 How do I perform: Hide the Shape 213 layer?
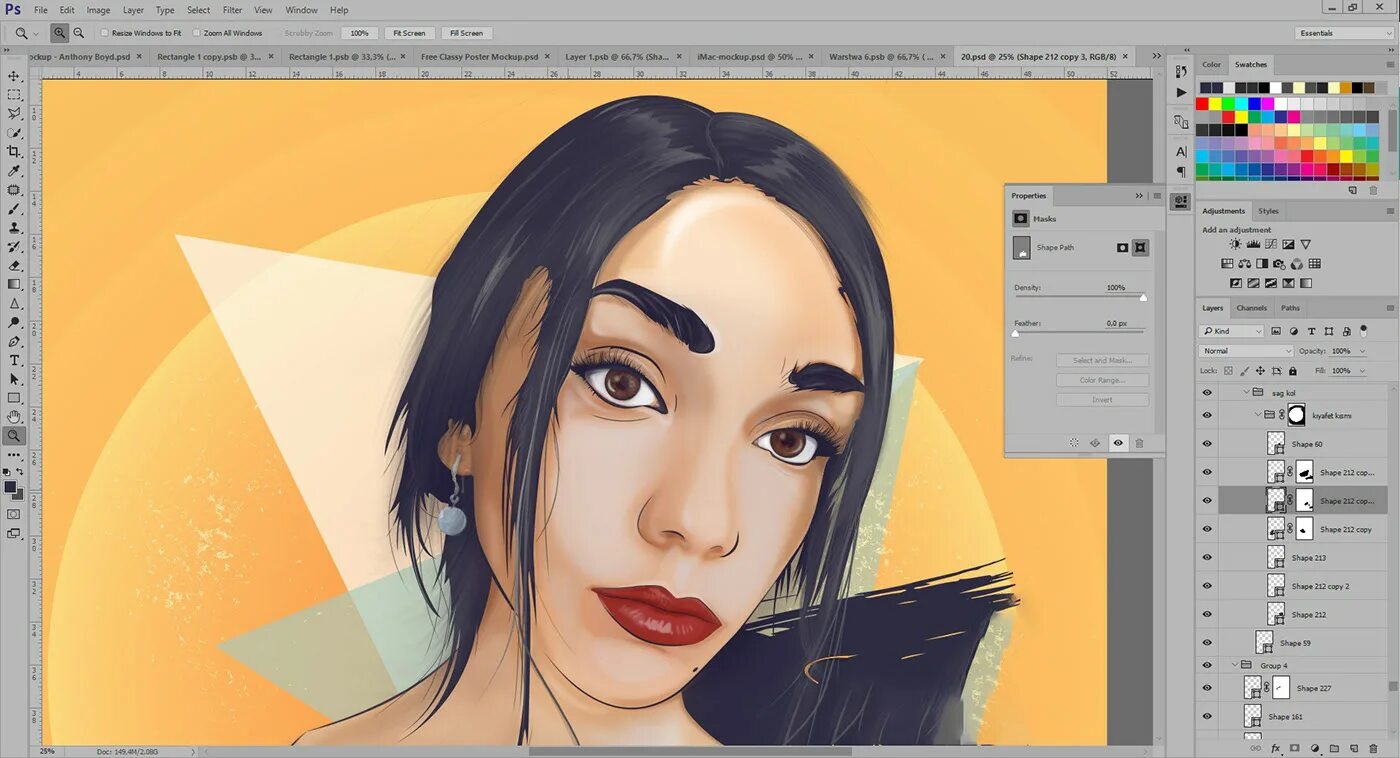pyautogui.click(x=1207, y=557)
